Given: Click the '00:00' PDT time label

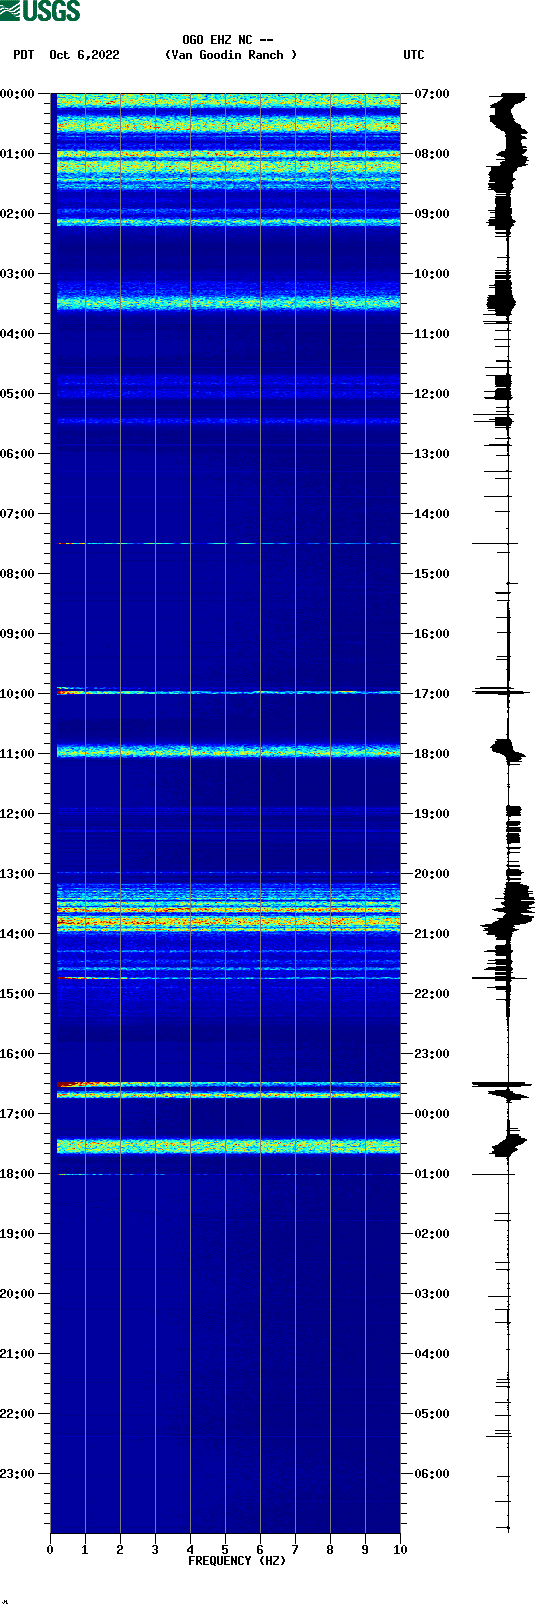Looking at the screenshot, I should tap(18, 94).
